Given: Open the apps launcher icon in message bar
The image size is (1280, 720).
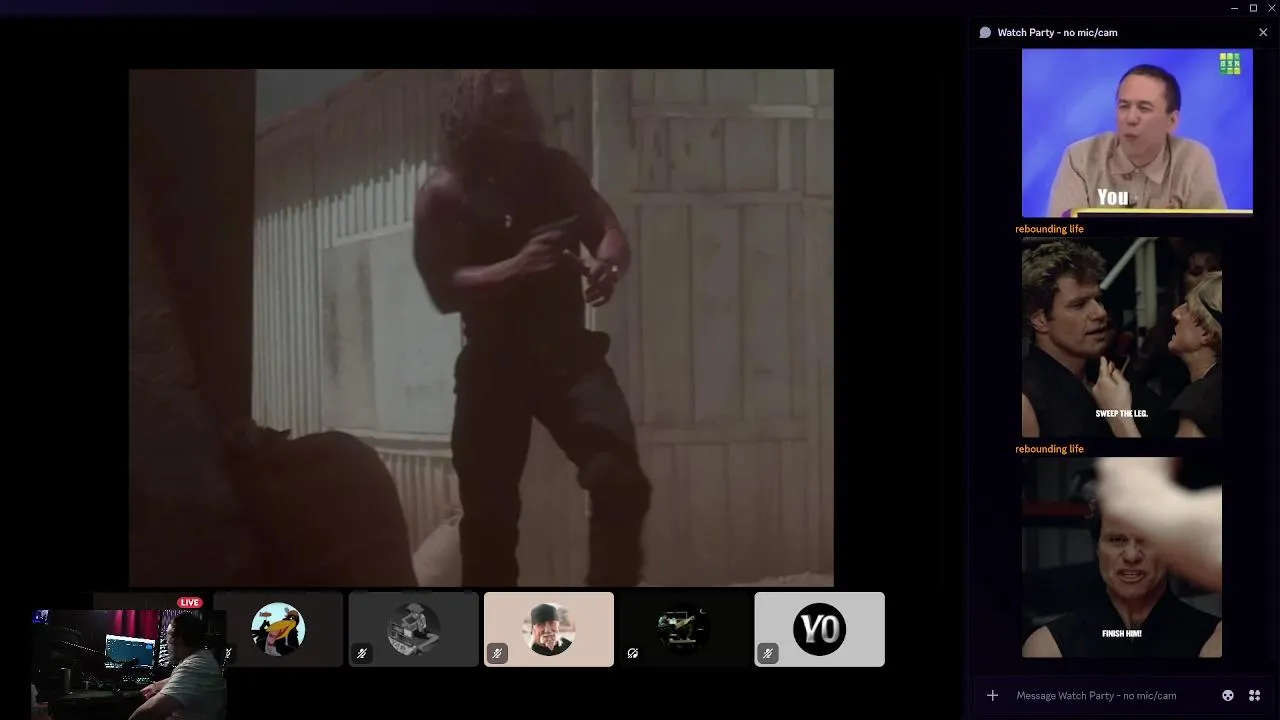Looking at the screenshot, I should (x=1254, y=695).
